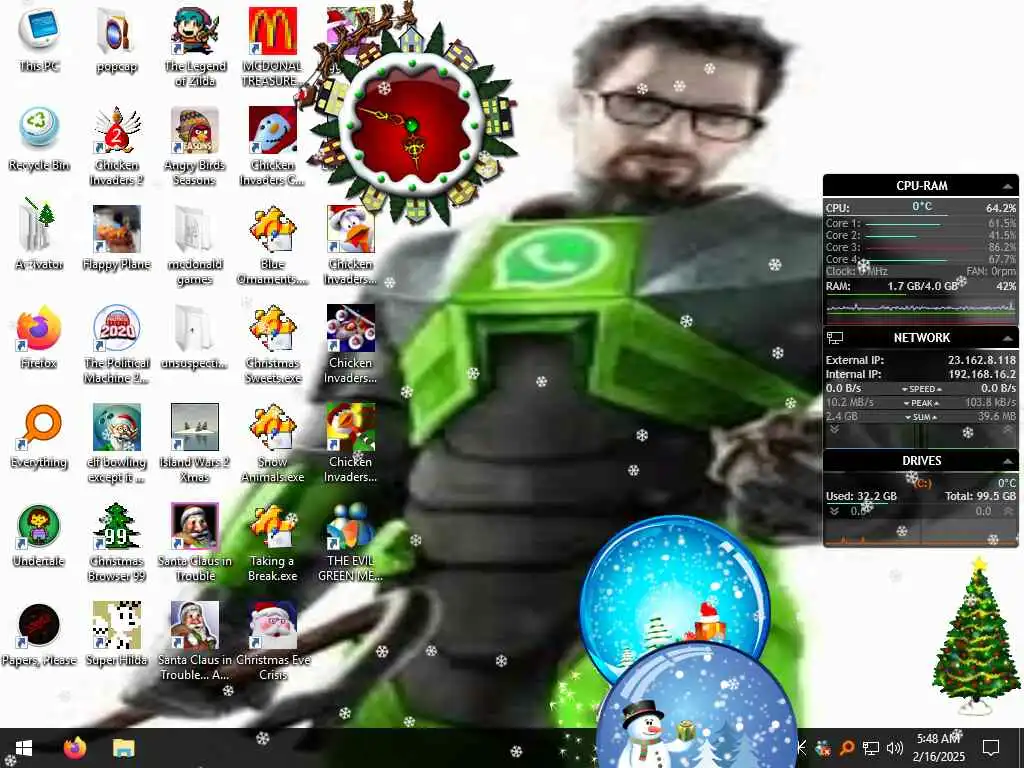This screenshot has height=768, width=1024.
Task: Launch the Undertale shortcut
Action: tap(39, 534)
